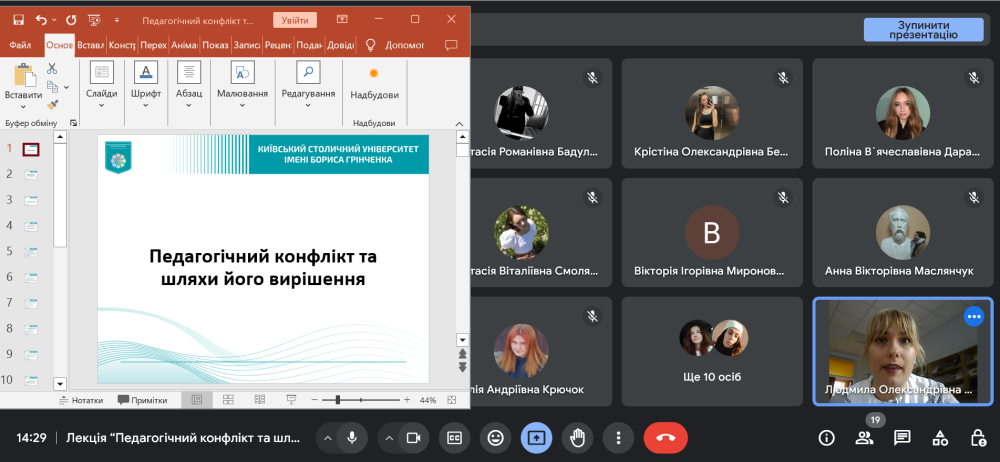The image size is (1000, 462).
Task: Go to next slide using double-down arrows
Action: 462,367
